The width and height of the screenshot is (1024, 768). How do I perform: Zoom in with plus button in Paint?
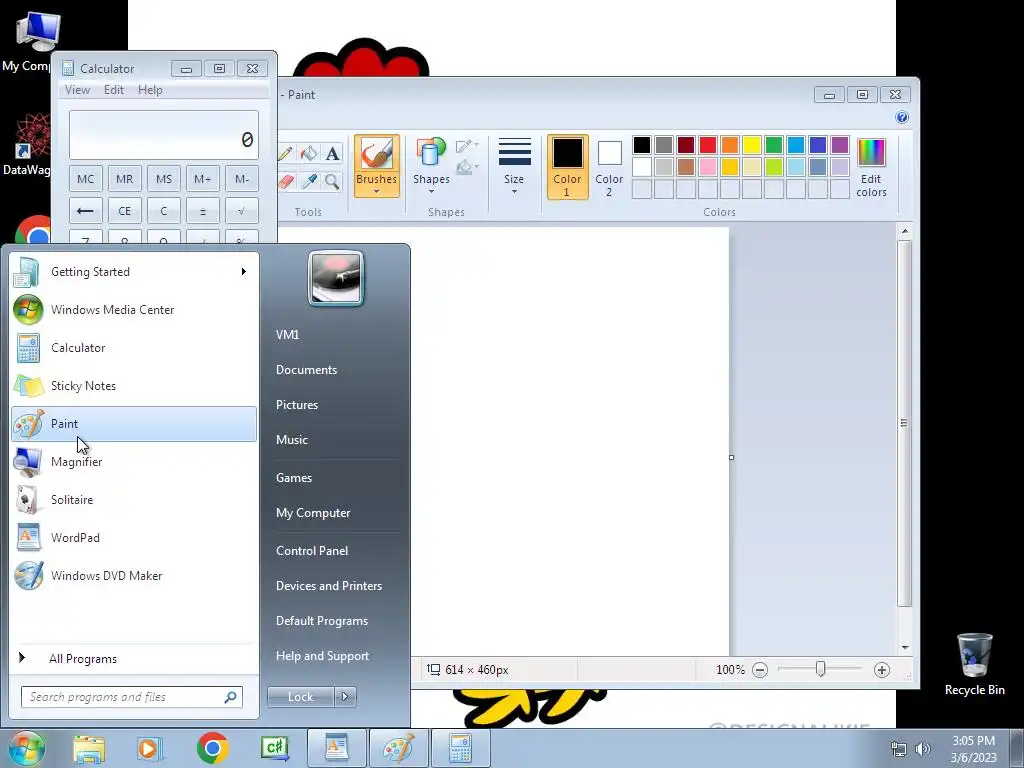882,670
